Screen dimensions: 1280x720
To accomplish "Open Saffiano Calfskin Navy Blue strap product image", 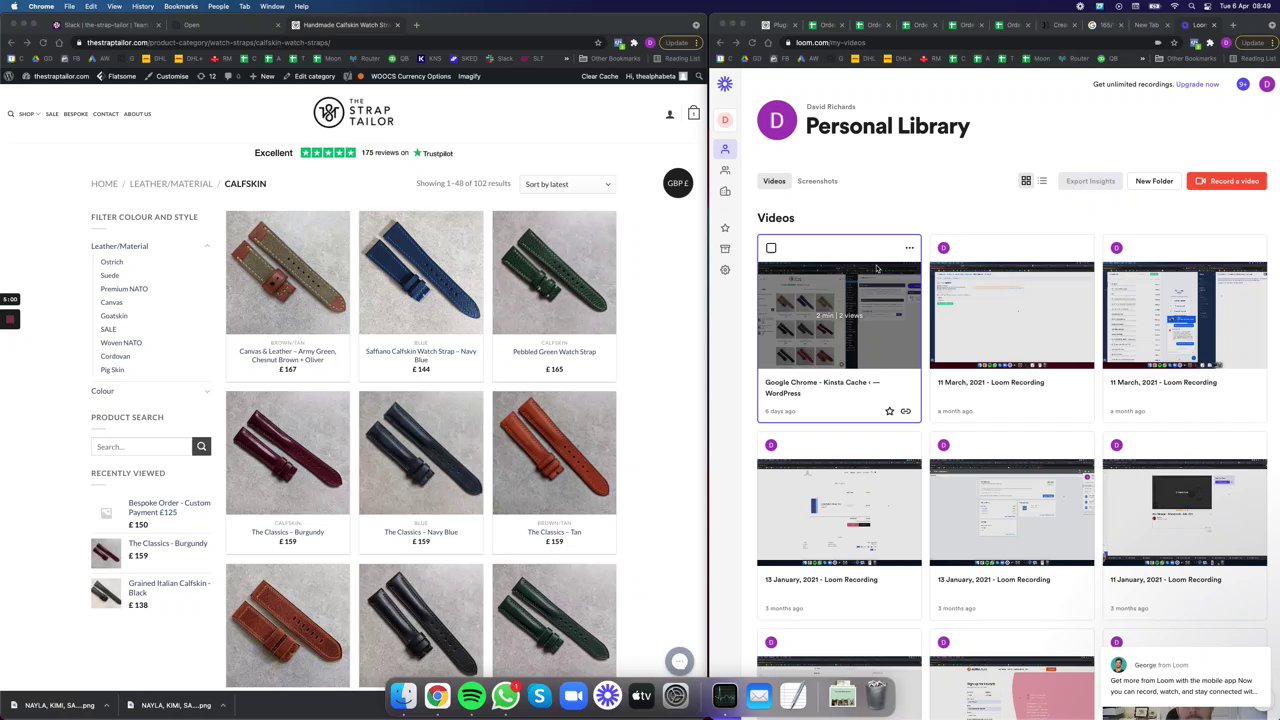I will coord(421,272).
